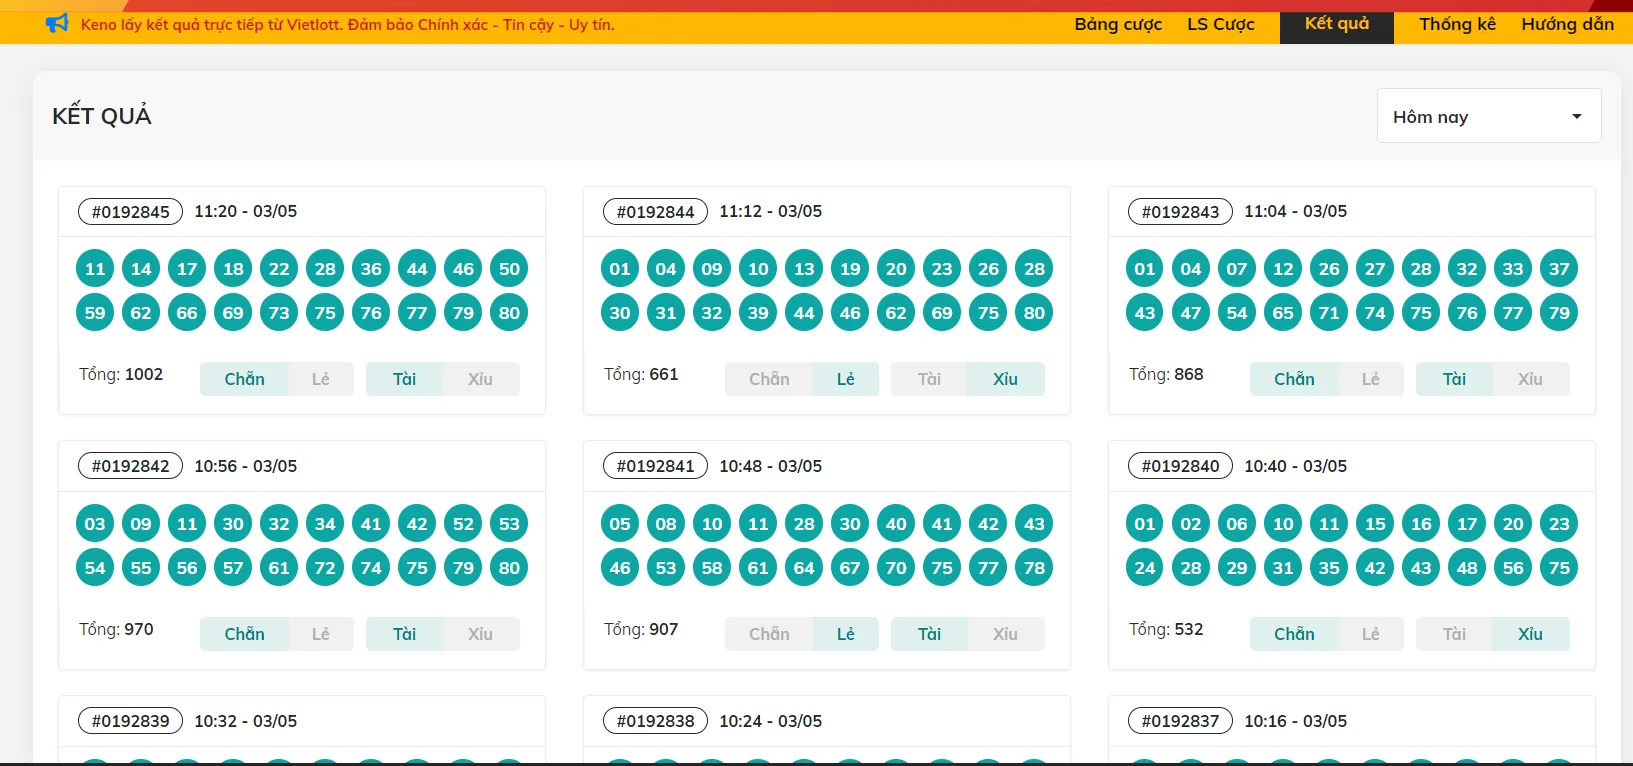Click Chẵn in draw #0192842
The image size is (1633, 766).
click(x=244, y=634)
